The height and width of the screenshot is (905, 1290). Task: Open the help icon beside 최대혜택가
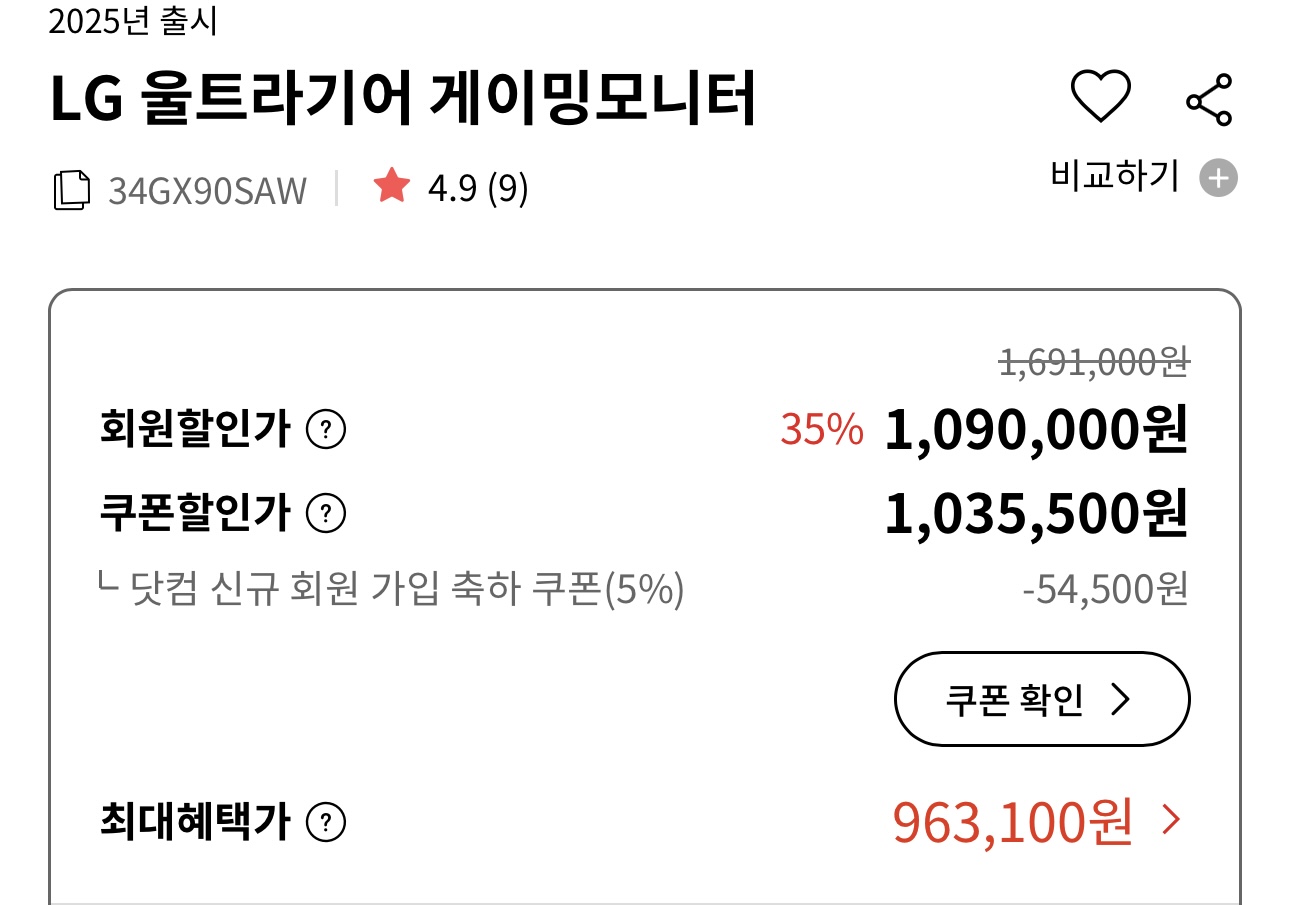(x=326, y=823)
